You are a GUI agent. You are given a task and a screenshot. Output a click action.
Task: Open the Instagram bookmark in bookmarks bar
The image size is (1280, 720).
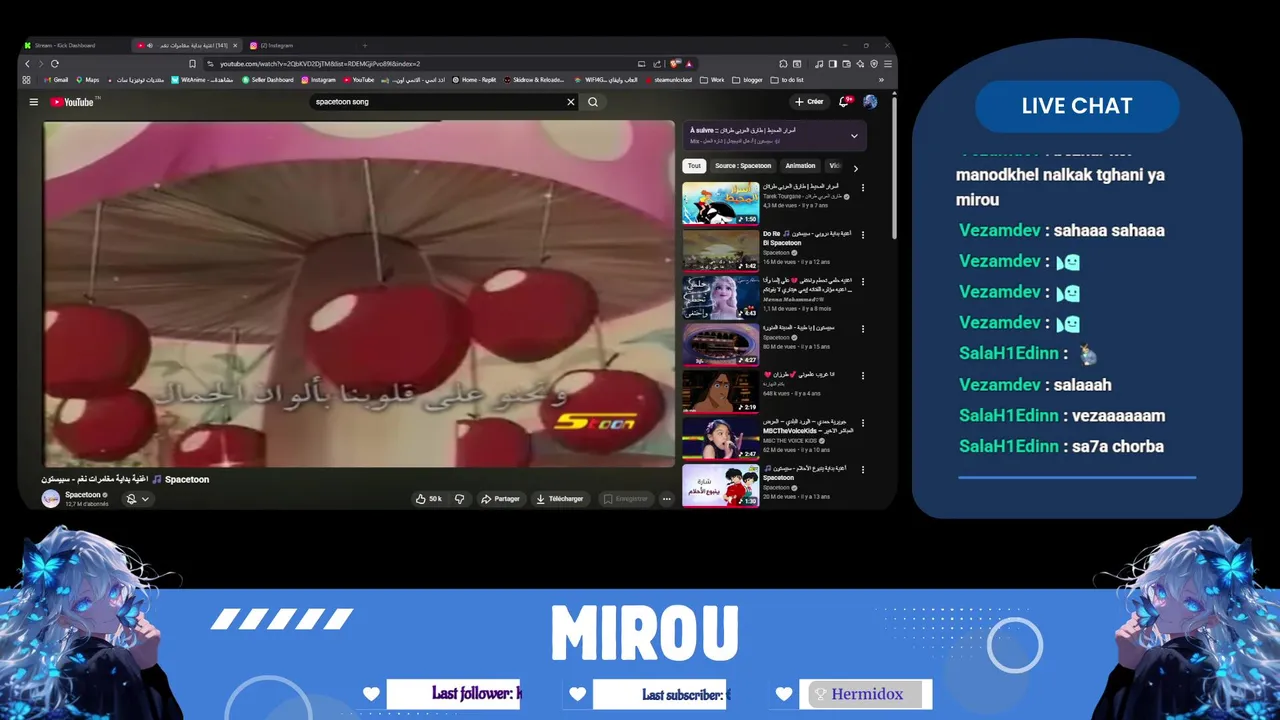(x=318, y=80)
